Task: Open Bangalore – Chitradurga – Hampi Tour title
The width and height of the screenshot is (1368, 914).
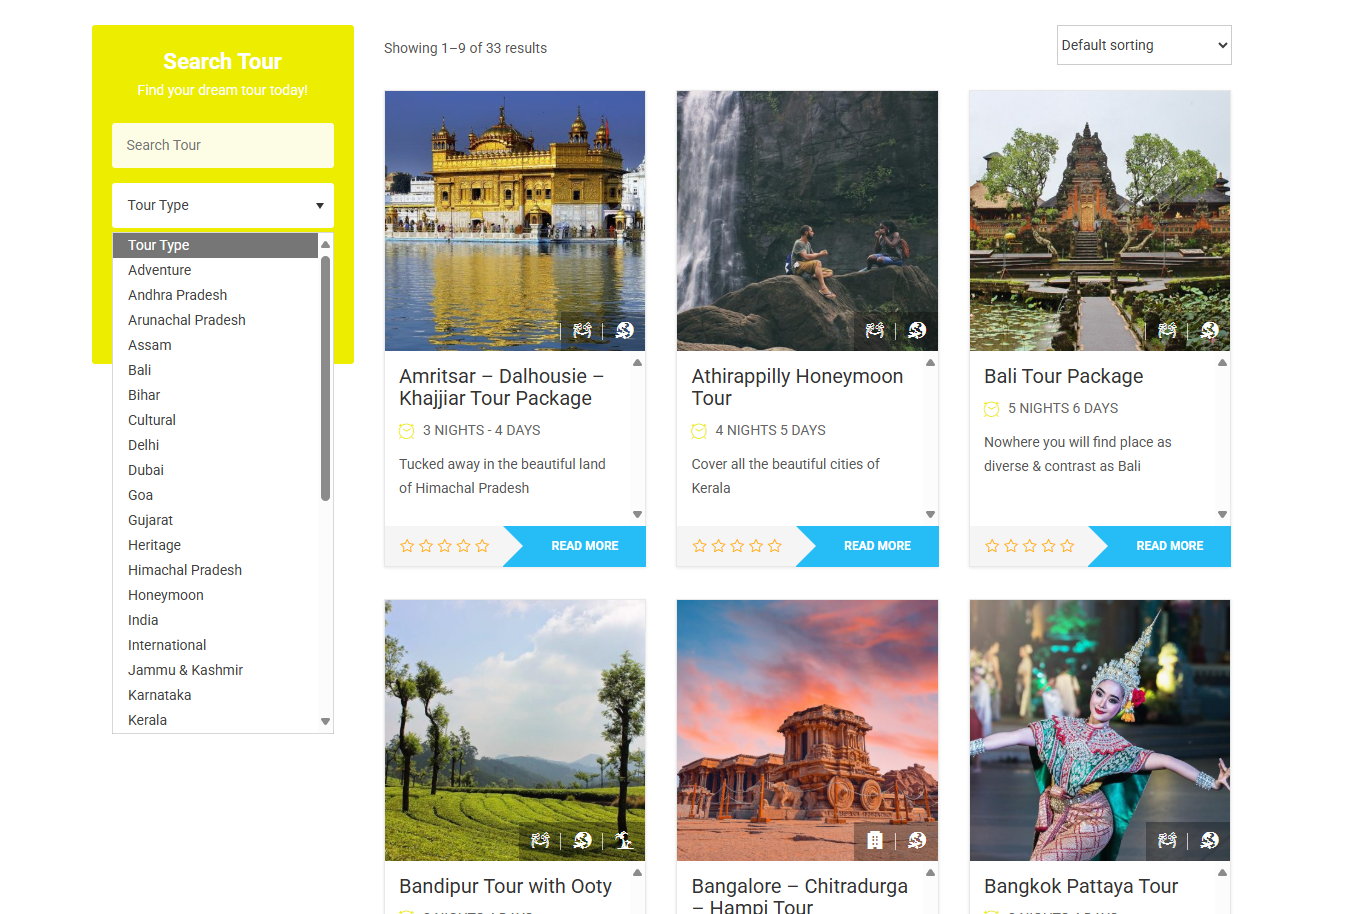Action: 800,895
